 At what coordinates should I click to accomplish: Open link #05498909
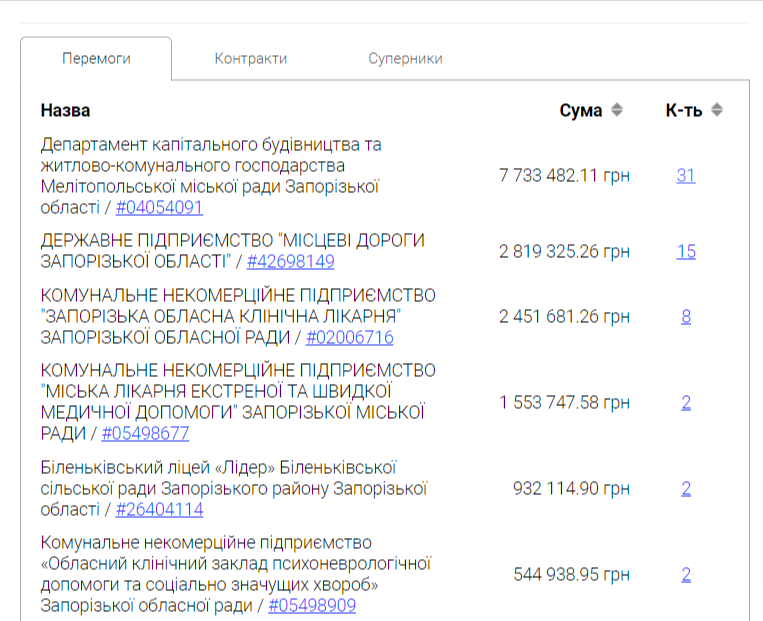[x=312, y=605]
